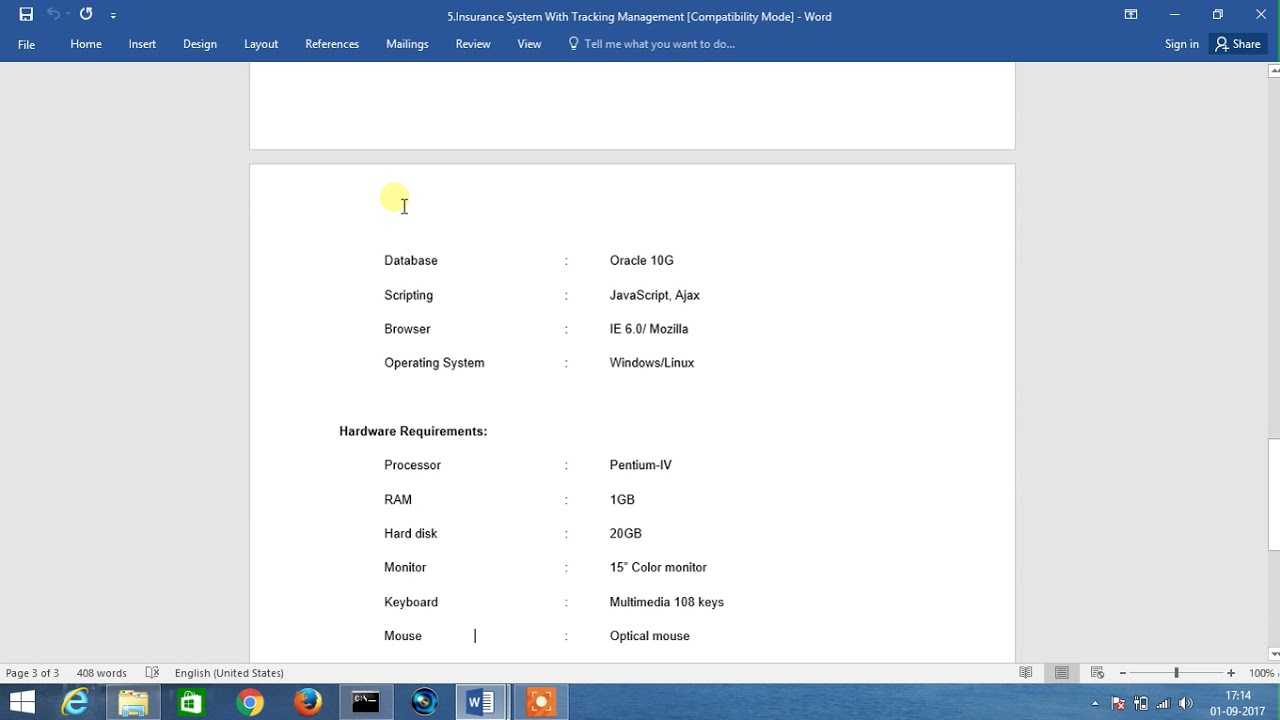Open the Mailings tab

click(x=407, y=44)
